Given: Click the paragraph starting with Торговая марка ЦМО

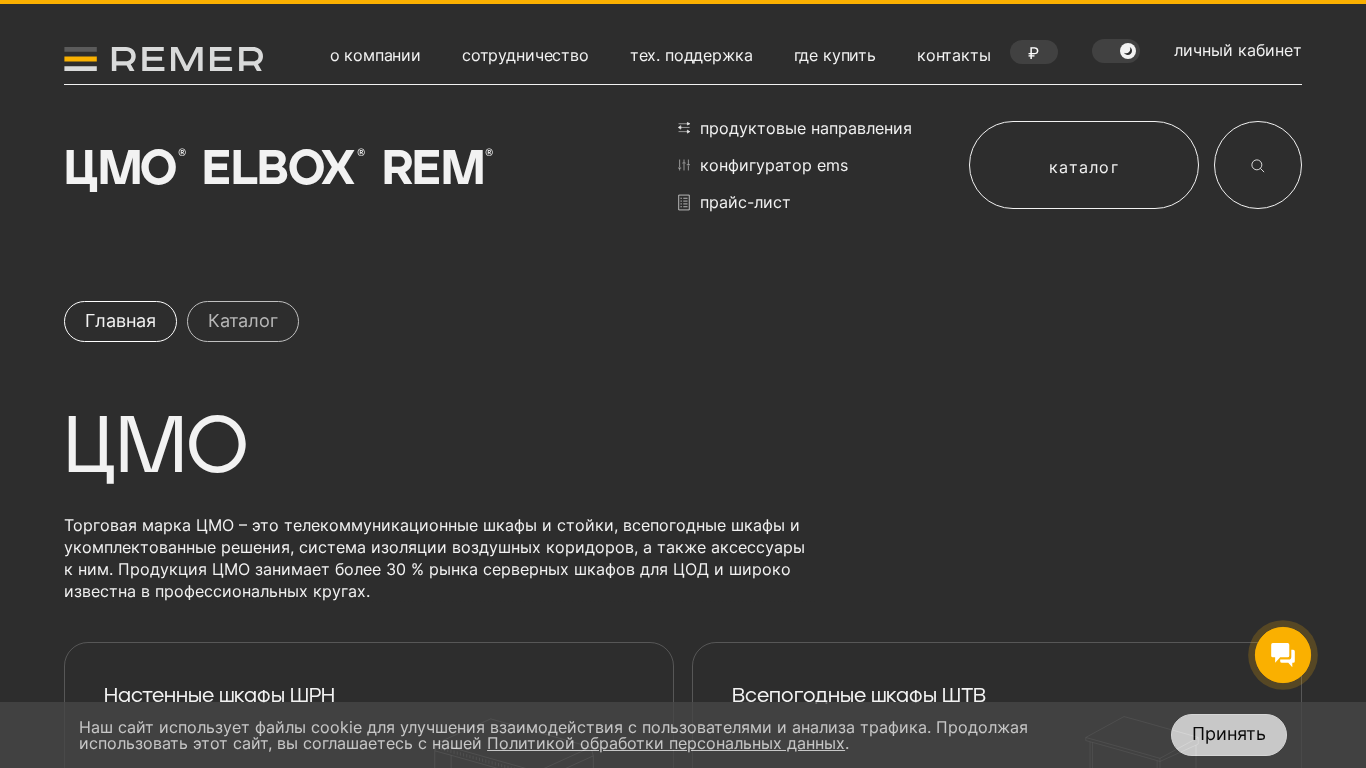Looking at the screenshot, I should (435, 558).
